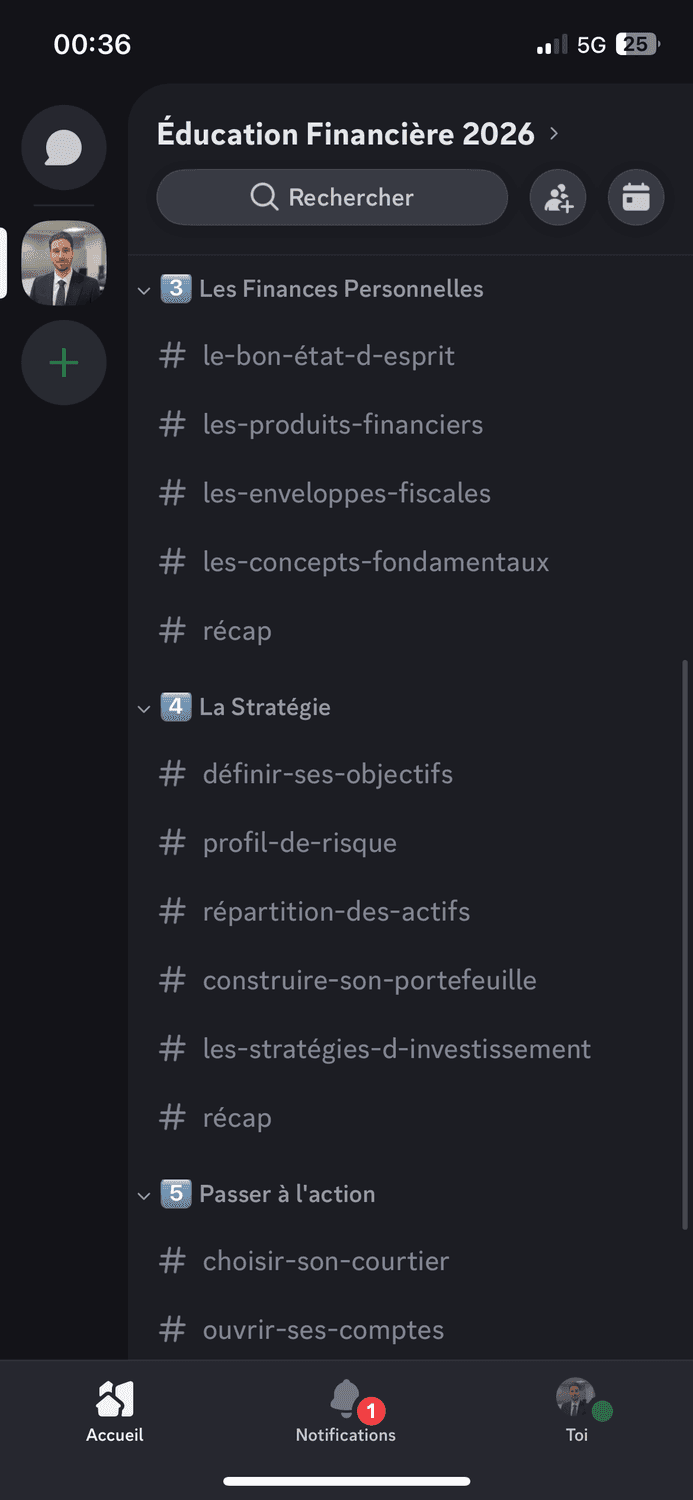Viewport: 693px width, 1500px height.
Task: Tap the hash icon beside profil-de-risque
Action: (x=173, y=843)
